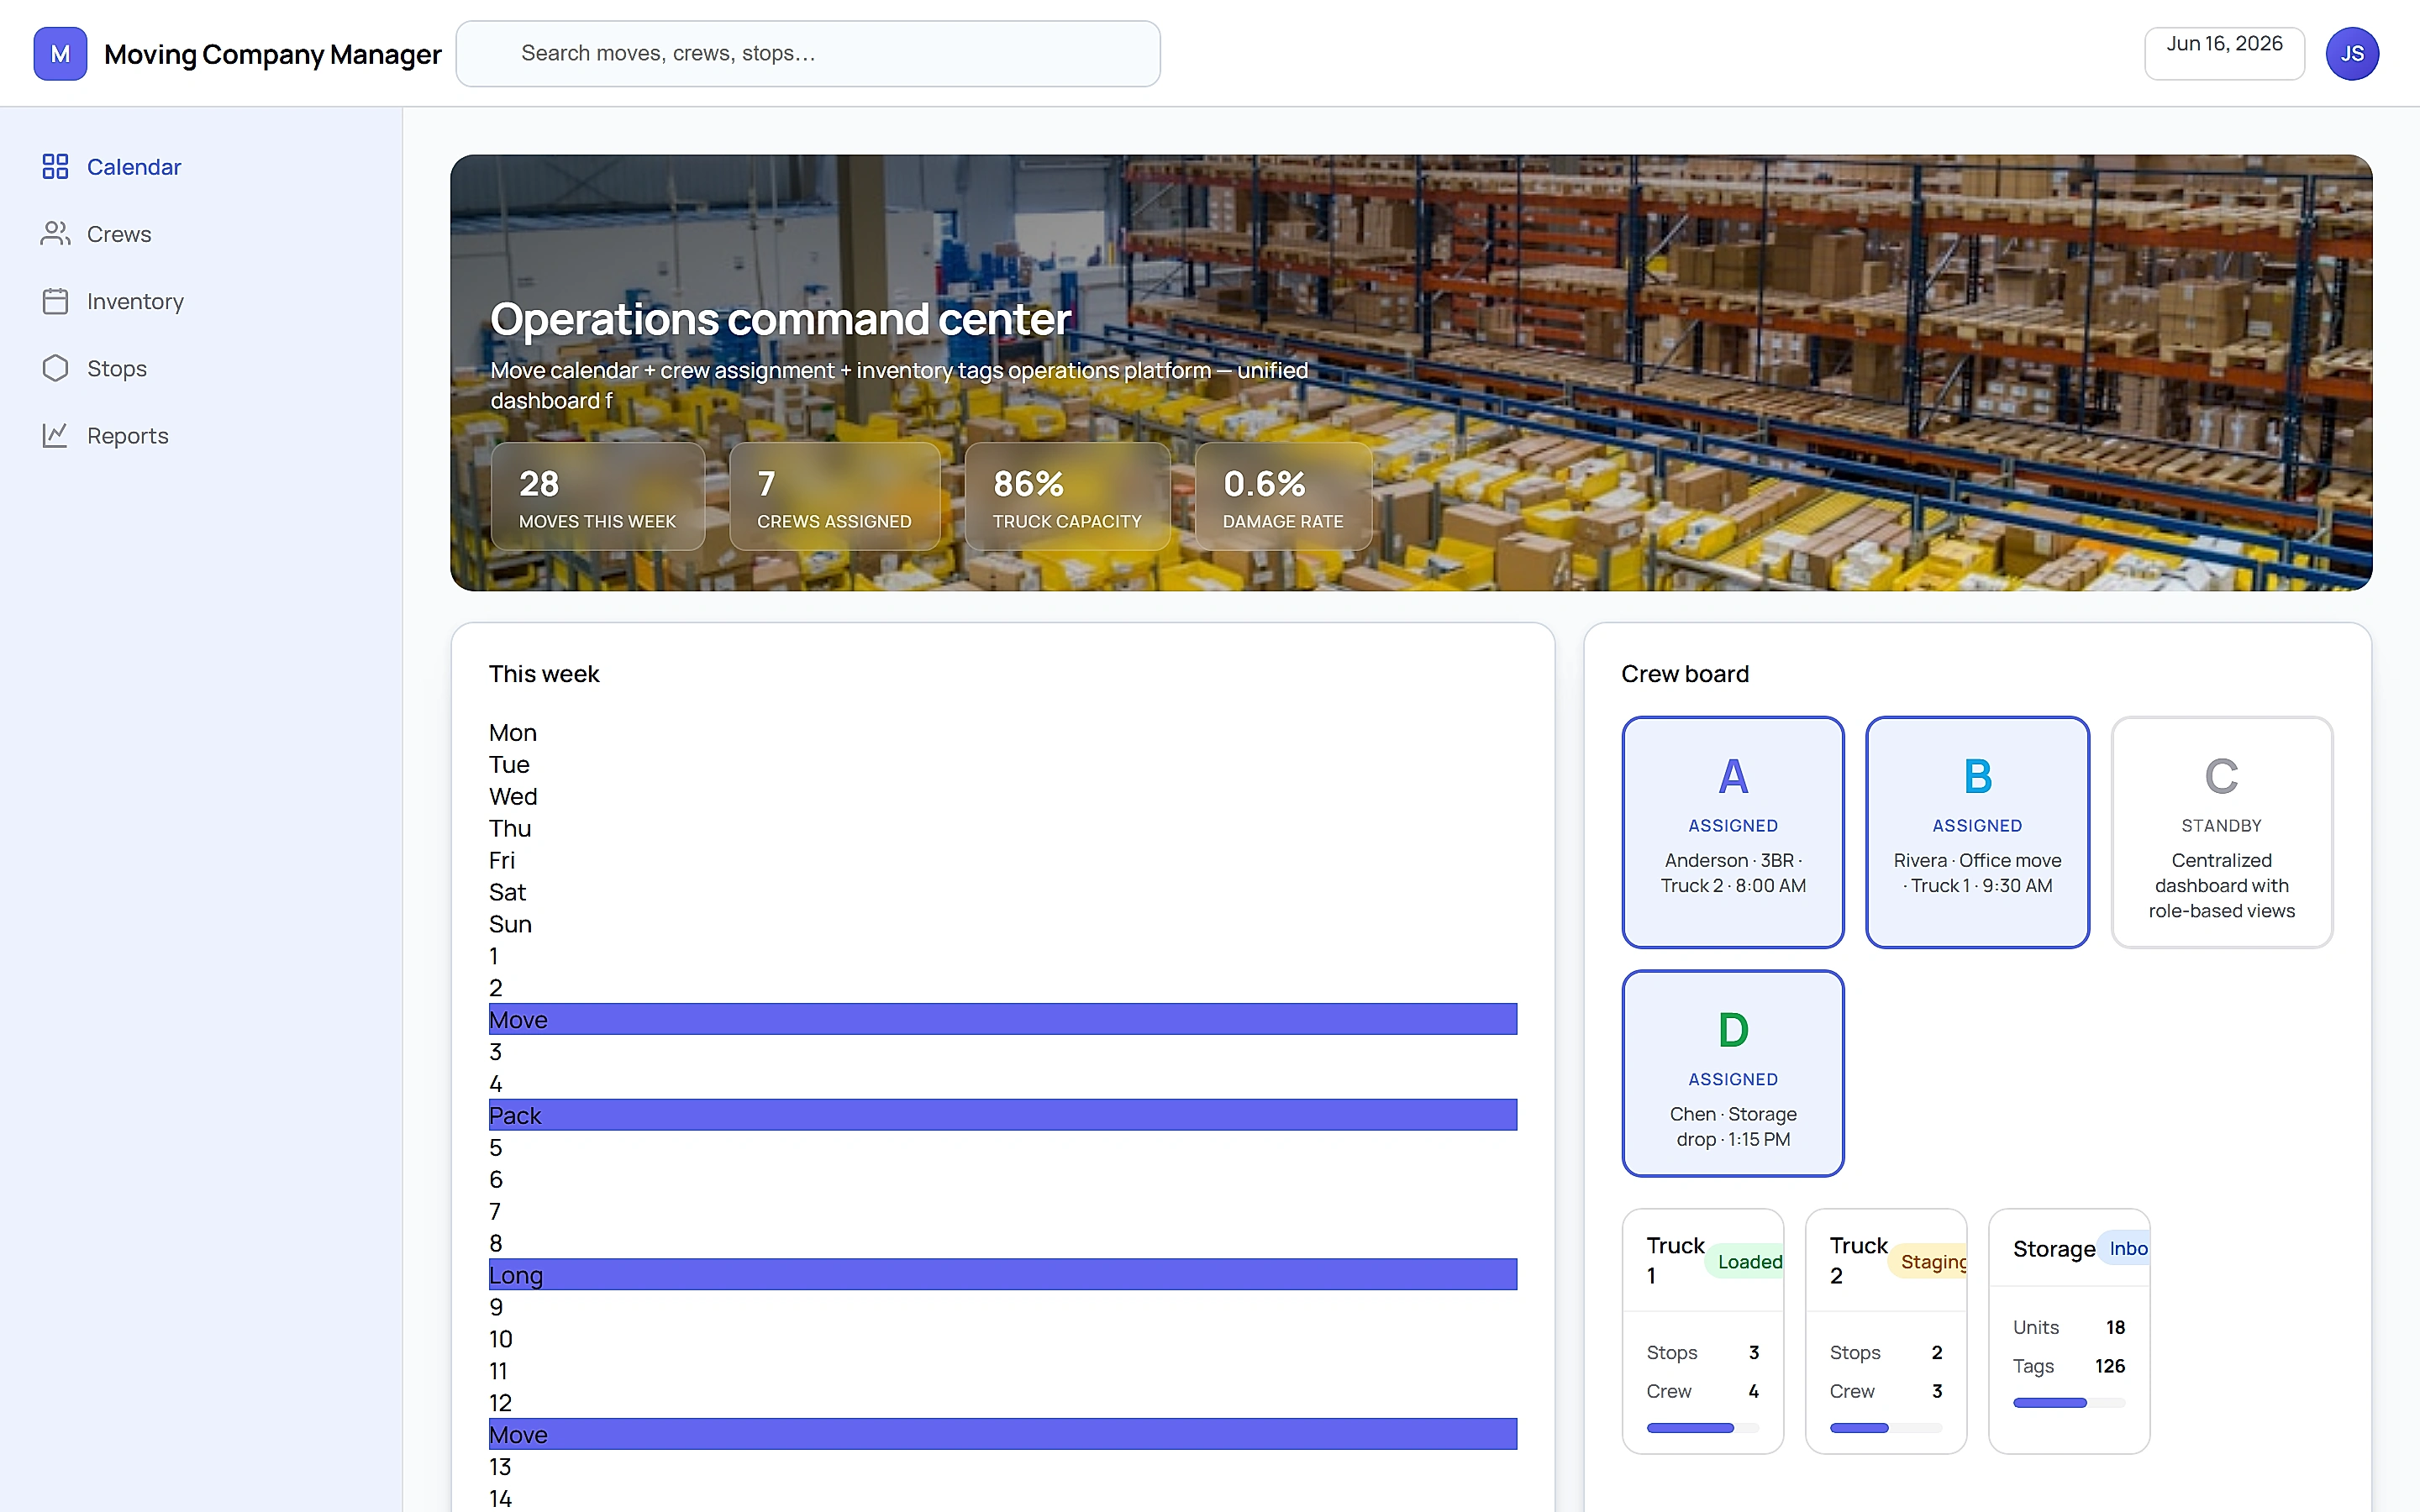The image size is (2420, 1512).
Task: Click the Inventory icon in sidebar
Action: (x=55, y=301)
